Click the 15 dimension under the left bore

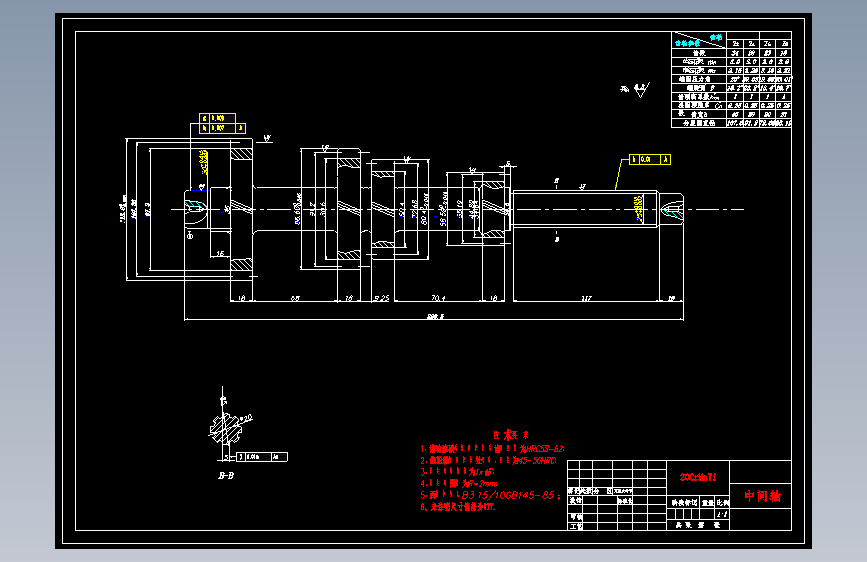pos(220,254)
